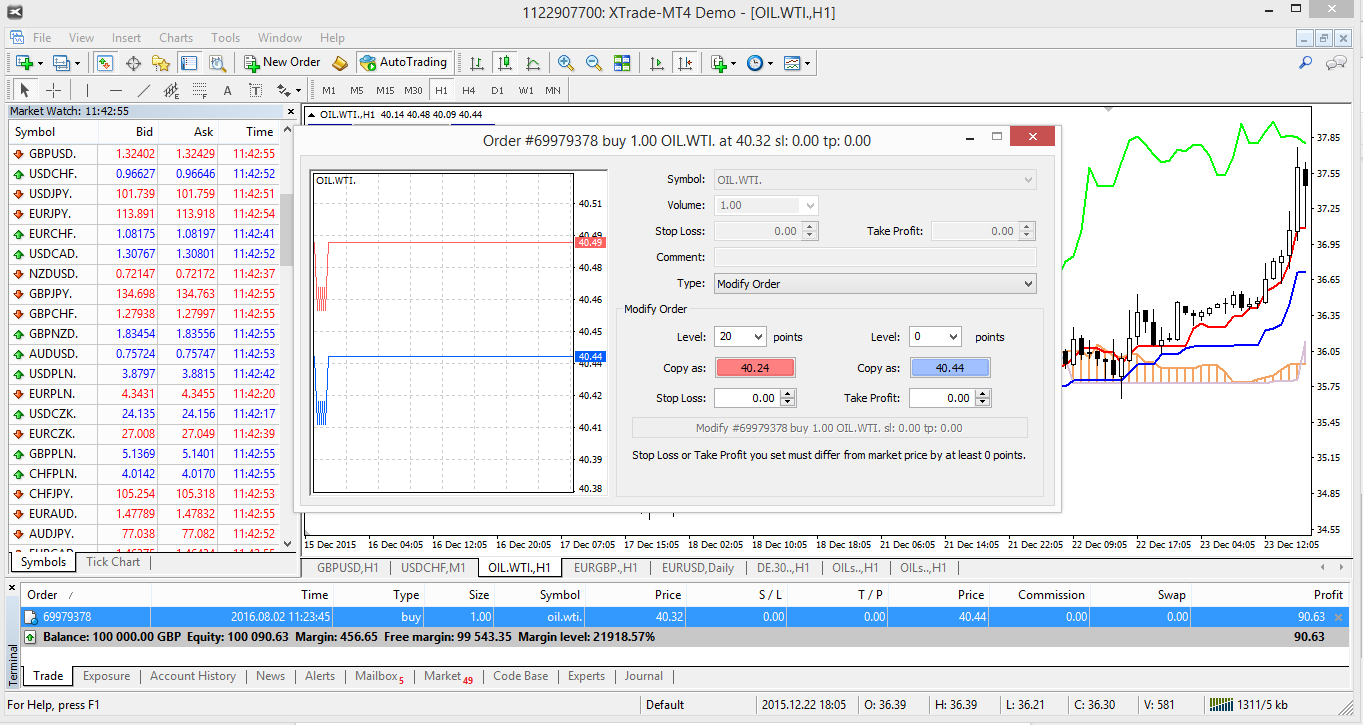Viewport: 1363px width, 725px height.
Task: Click the red Copy as 40.24 button
Action: (x=757, y=367)
